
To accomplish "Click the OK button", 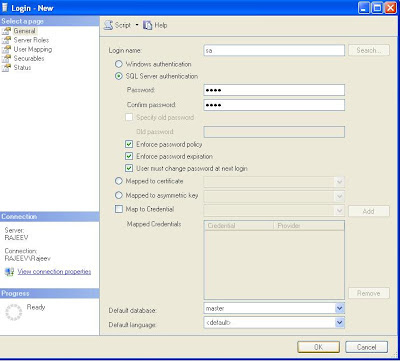I will point(318,347).
